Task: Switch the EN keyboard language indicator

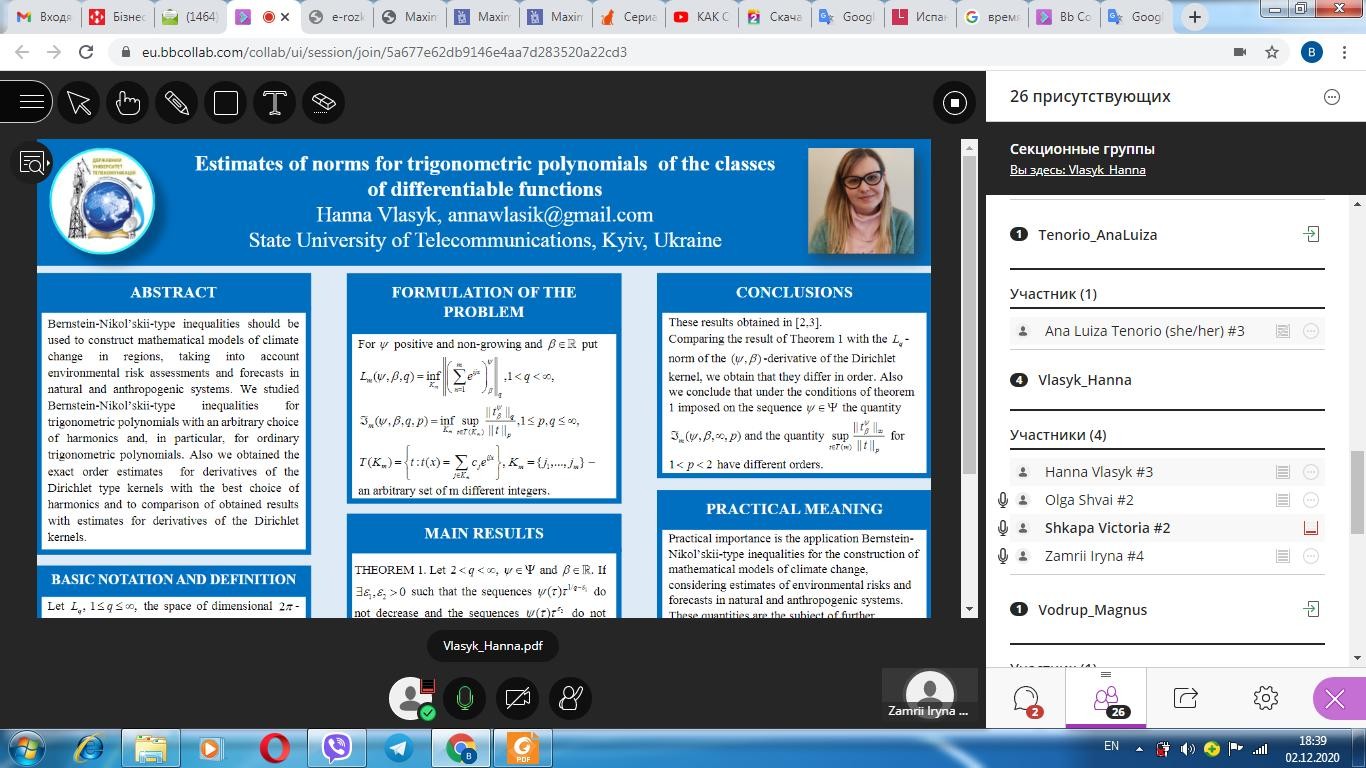Action: [1111, 746]
